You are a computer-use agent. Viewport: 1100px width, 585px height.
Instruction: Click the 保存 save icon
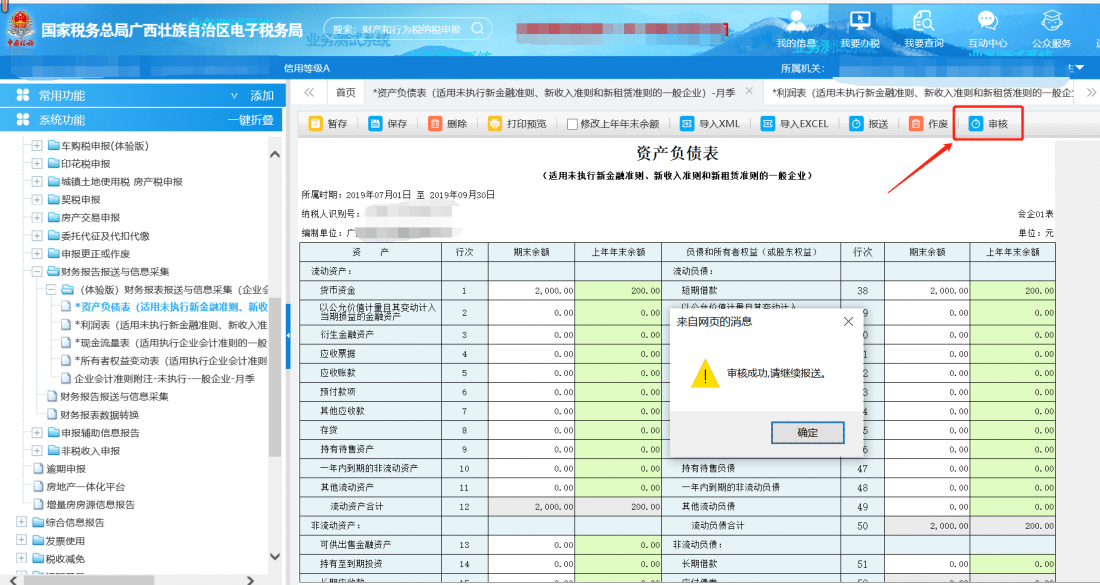(375, 124)
